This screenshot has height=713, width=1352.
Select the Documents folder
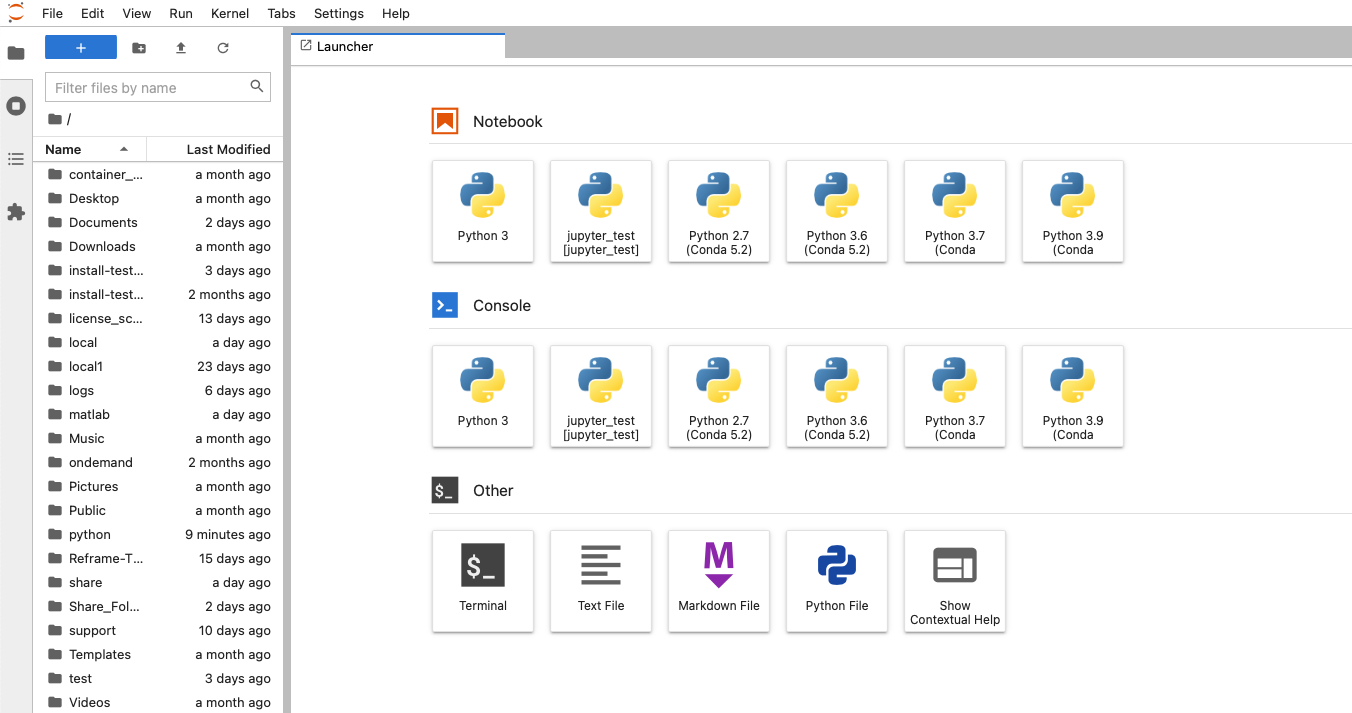click(158, 222)
